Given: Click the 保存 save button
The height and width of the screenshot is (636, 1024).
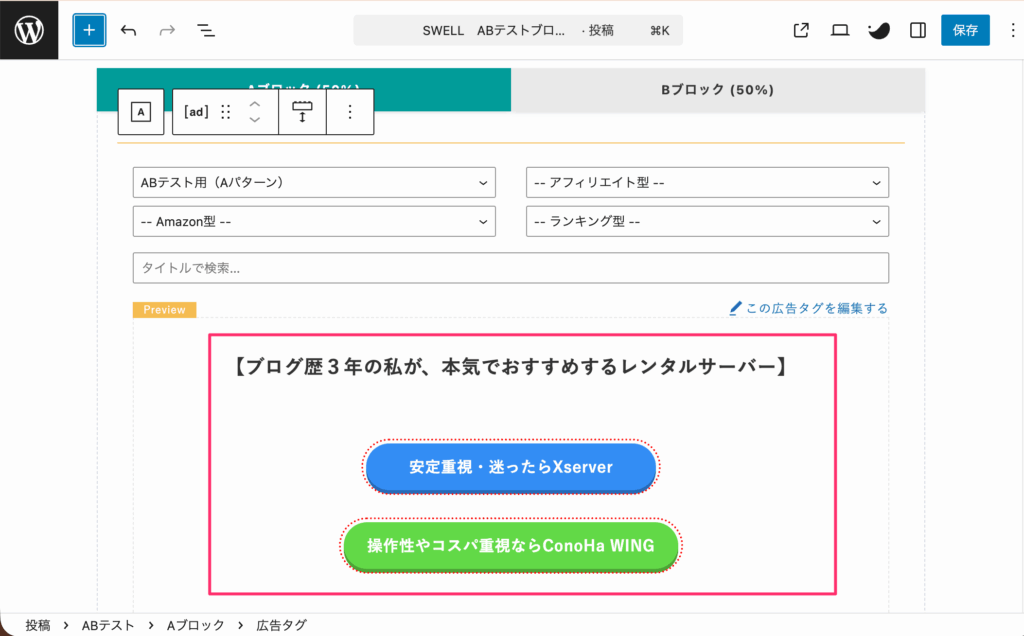Looking at the screenshot, I should click(x=964, y=30).
